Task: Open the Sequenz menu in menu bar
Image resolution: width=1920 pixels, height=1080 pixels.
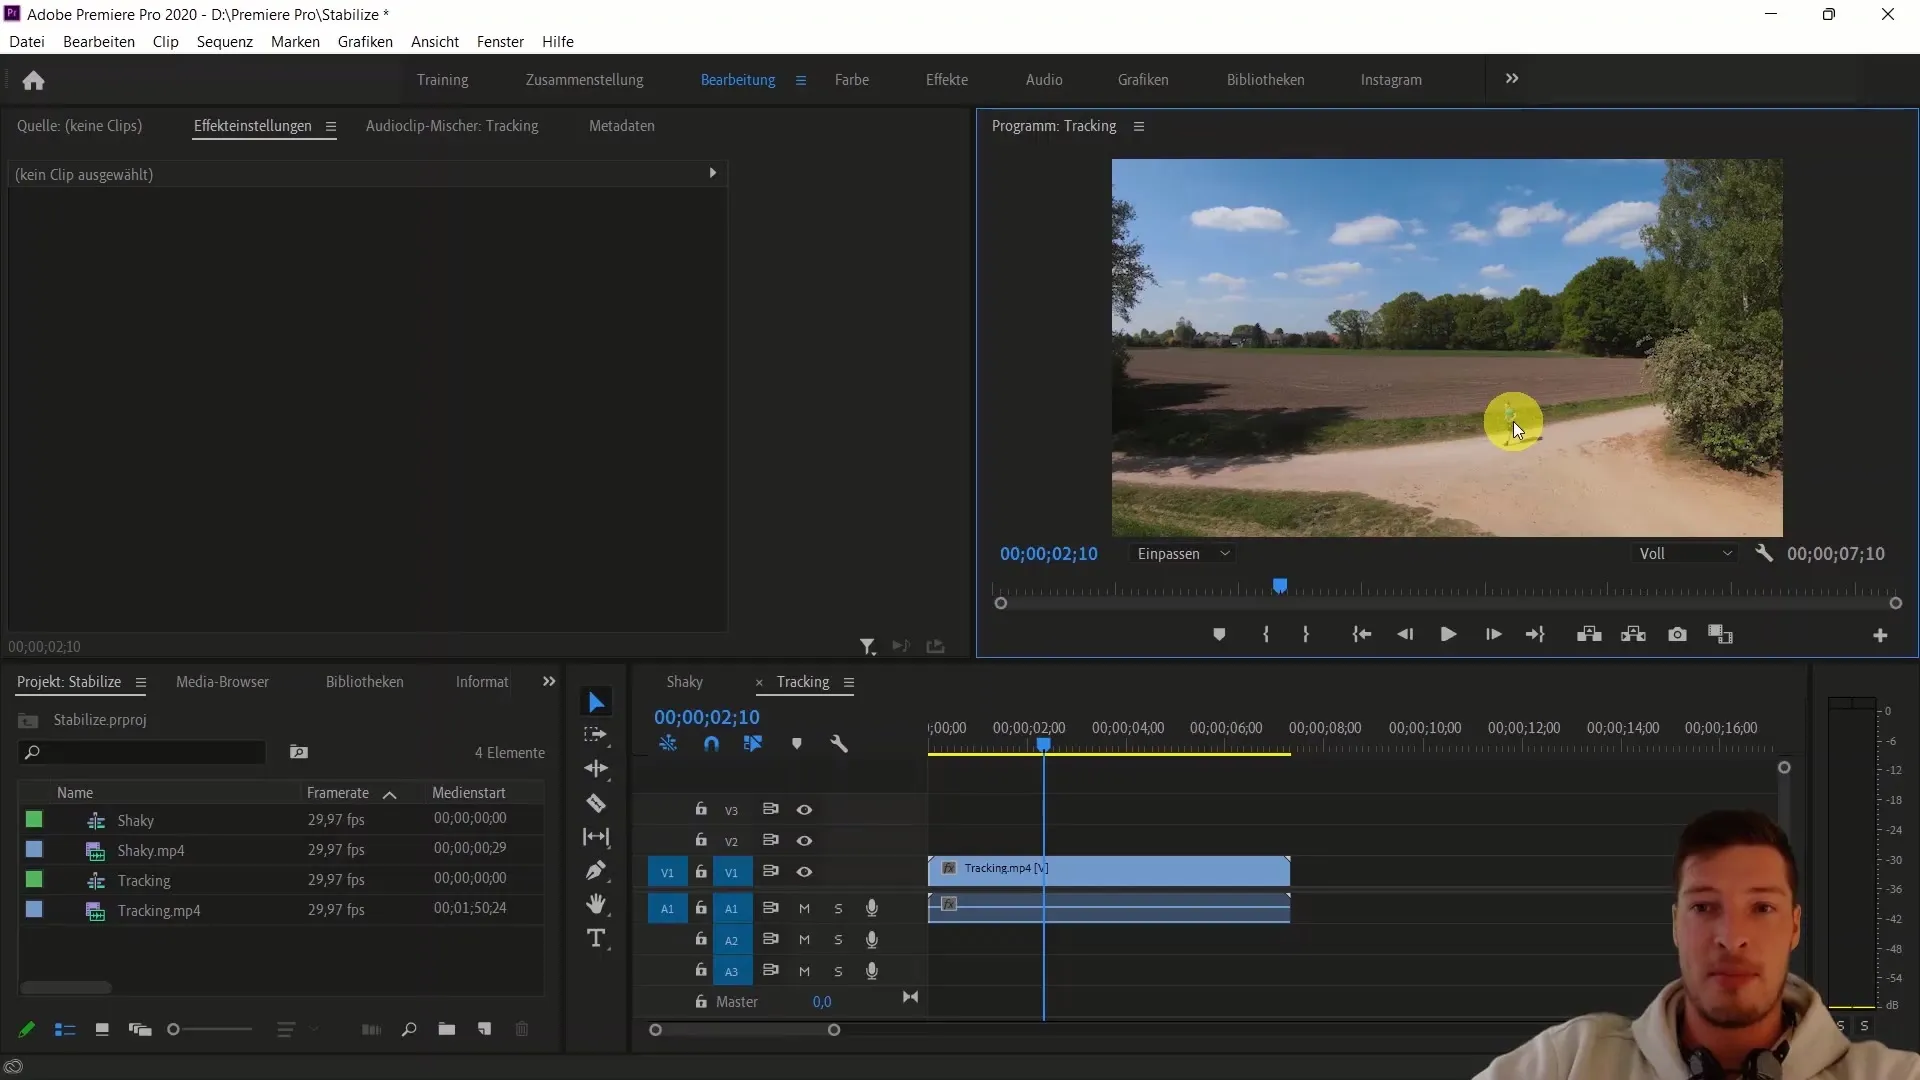Action: [224, 41]
